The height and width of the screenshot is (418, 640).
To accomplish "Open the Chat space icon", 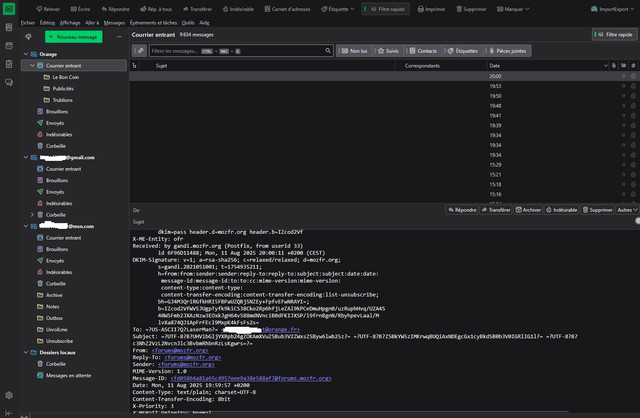I will (x=9, y=82).
